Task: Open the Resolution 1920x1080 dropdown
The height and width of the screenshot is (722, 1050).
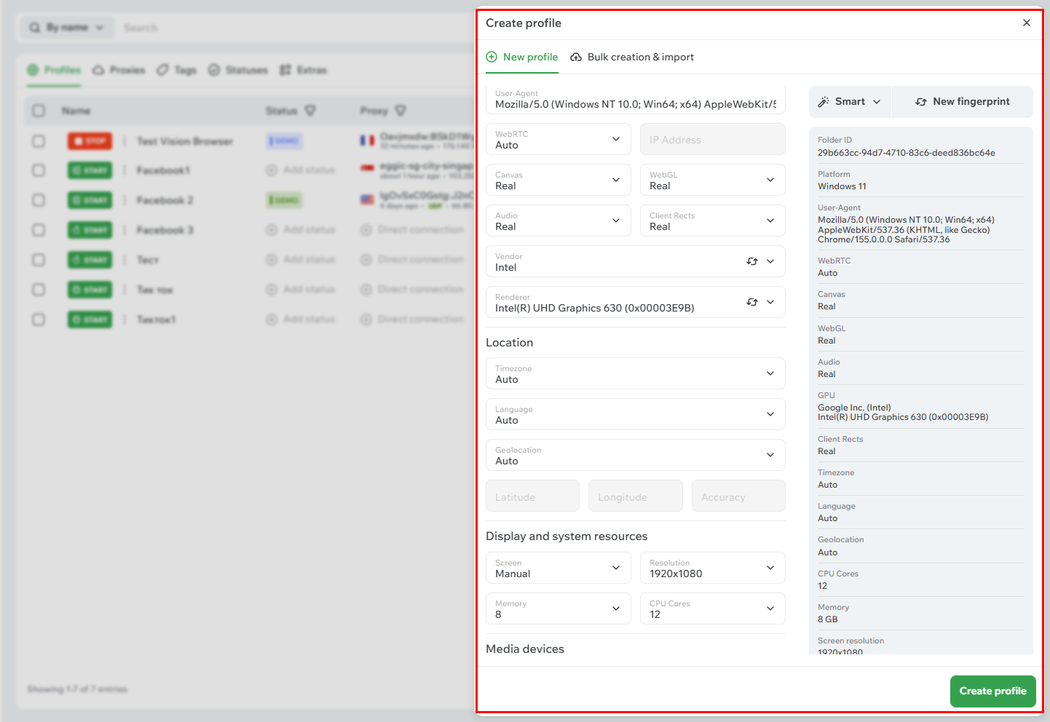Action: [712, 568]
